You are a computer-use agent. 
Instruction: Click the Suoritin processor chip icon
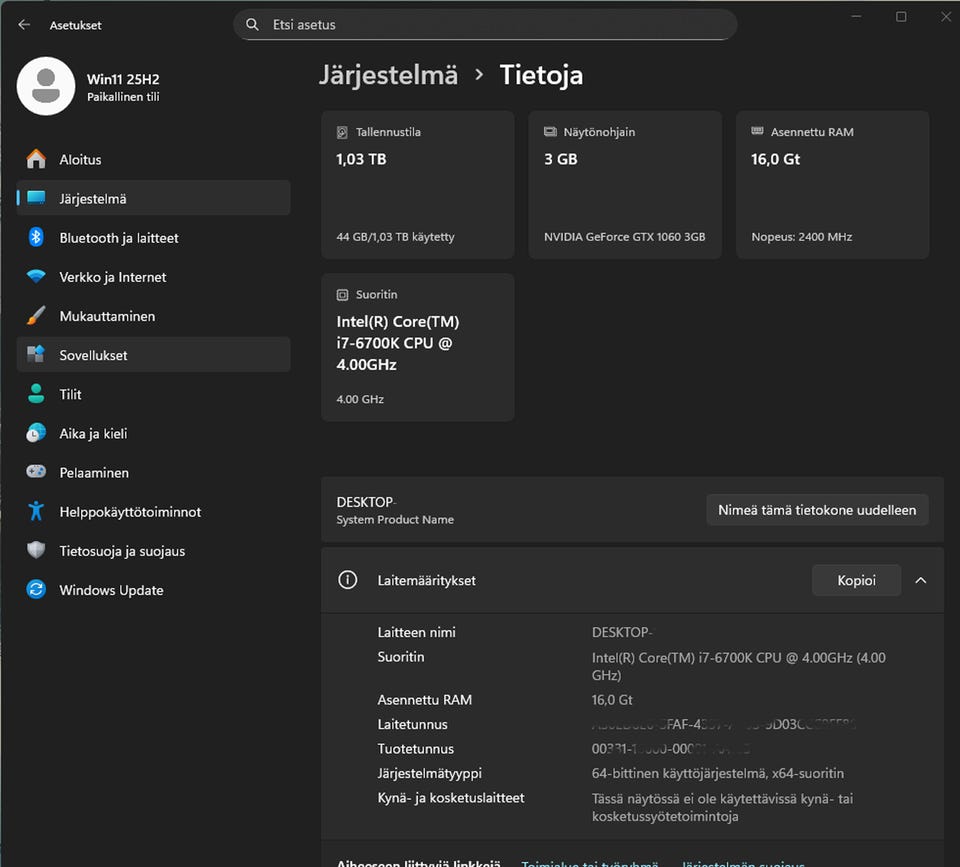[x=342, y=295]
